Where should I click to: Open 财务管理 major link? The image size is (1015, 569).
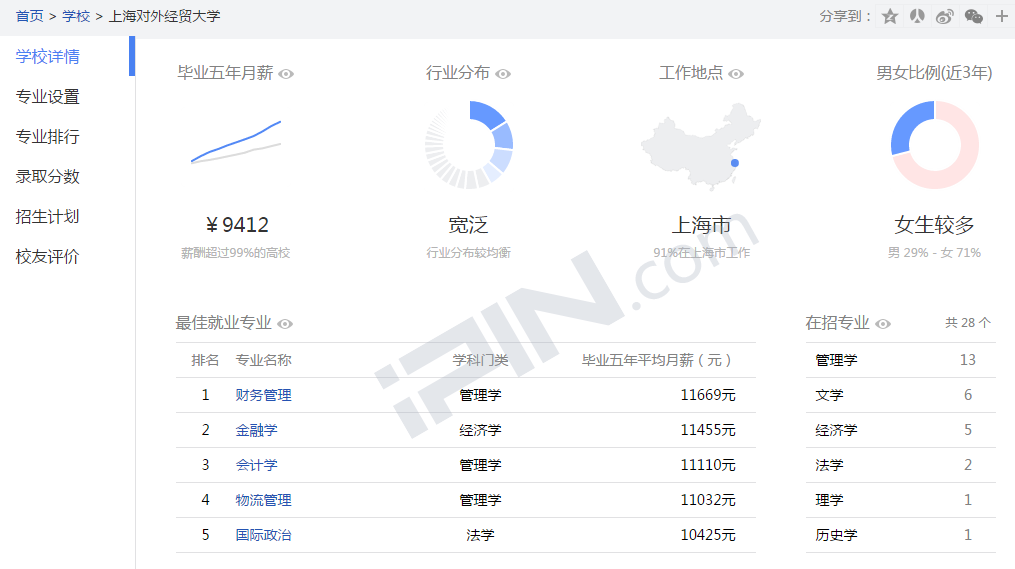[263, 395]
